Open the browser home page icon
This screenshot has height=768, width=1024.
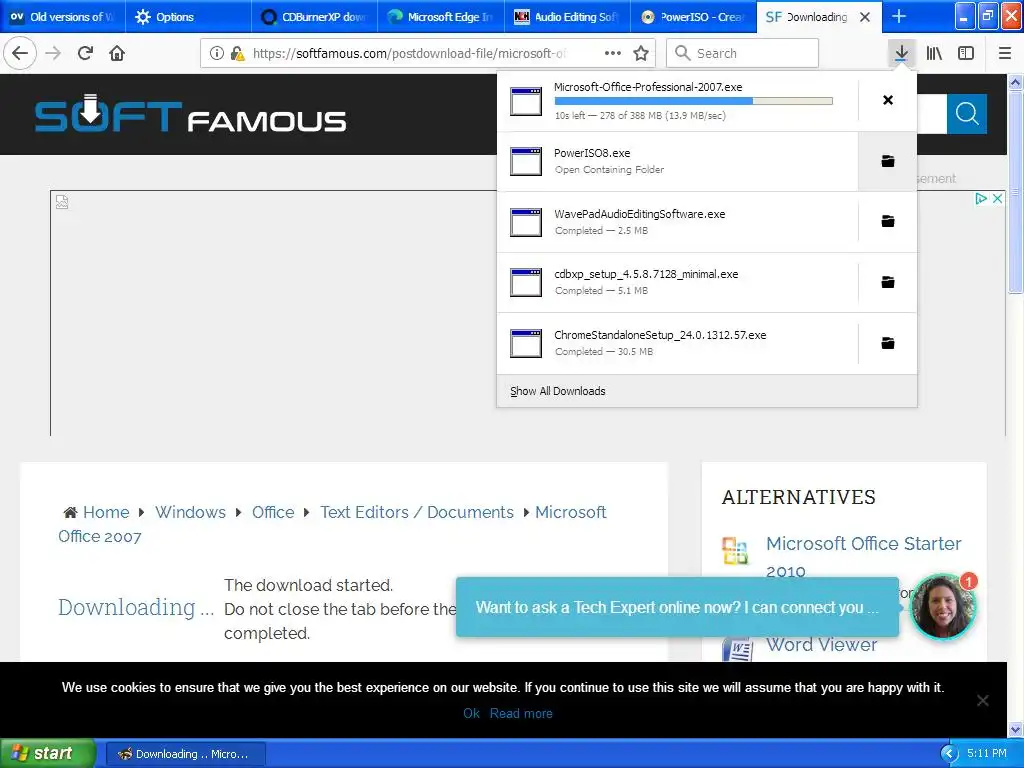(x=117, y=53)
